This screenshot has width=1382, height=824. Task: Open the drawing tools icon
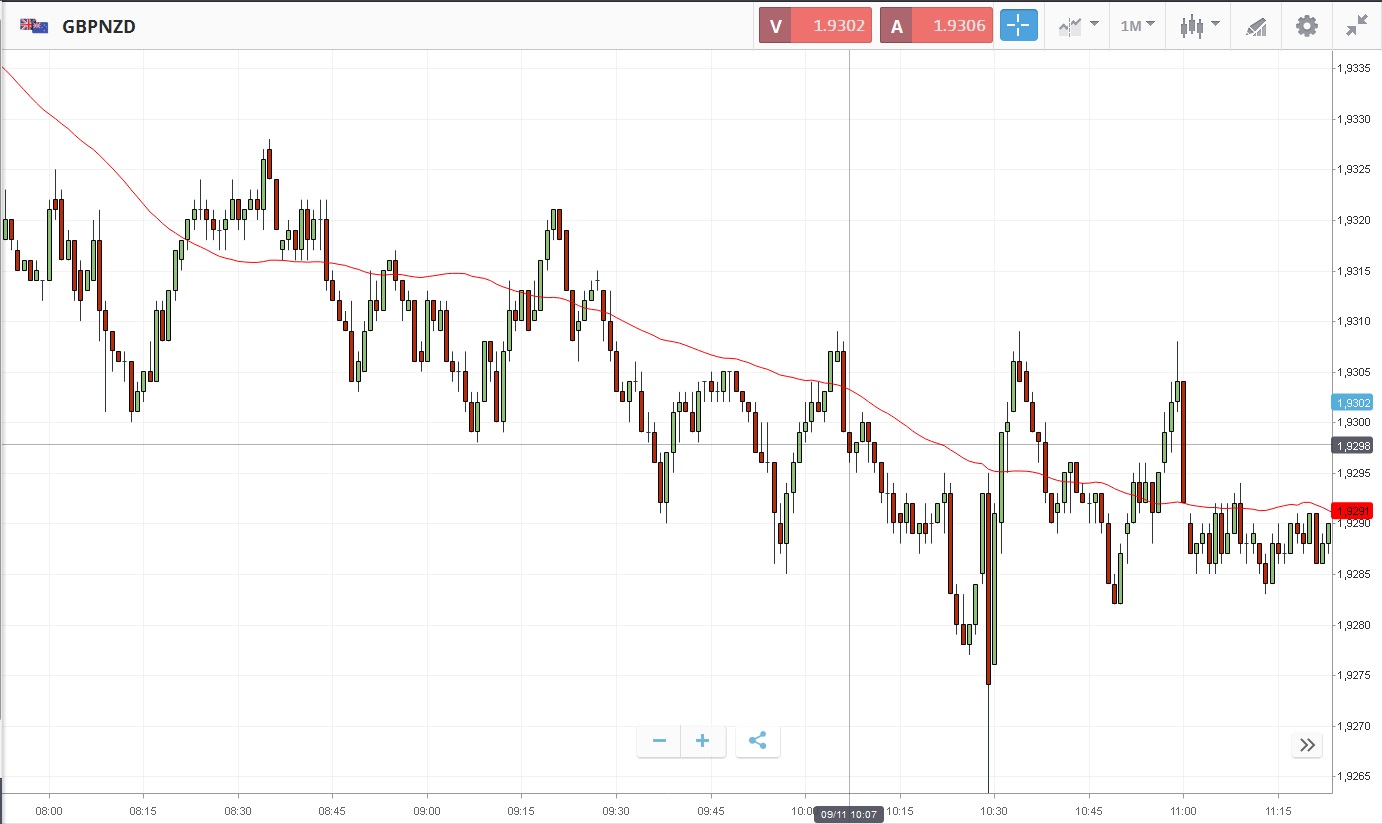click(x=1256, y=26)
